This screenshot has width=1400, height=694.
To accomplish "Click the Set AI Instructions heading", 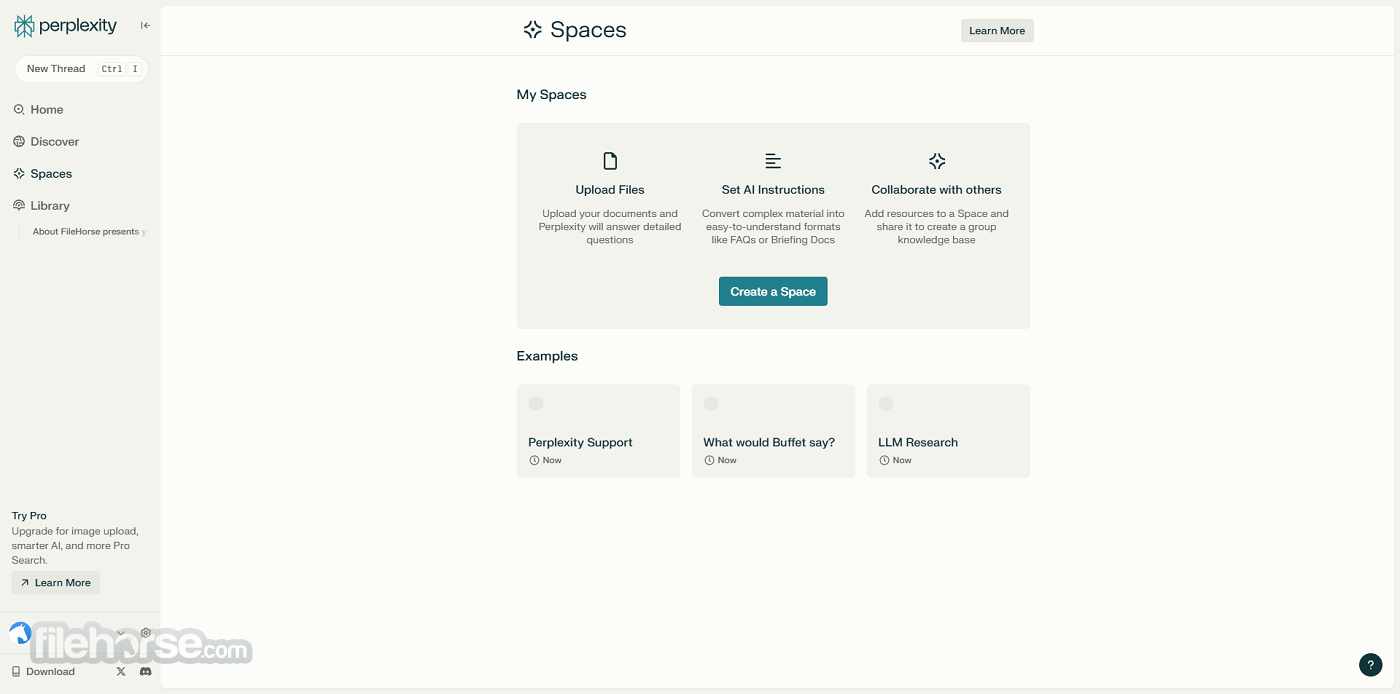I will tap(773, 190).
